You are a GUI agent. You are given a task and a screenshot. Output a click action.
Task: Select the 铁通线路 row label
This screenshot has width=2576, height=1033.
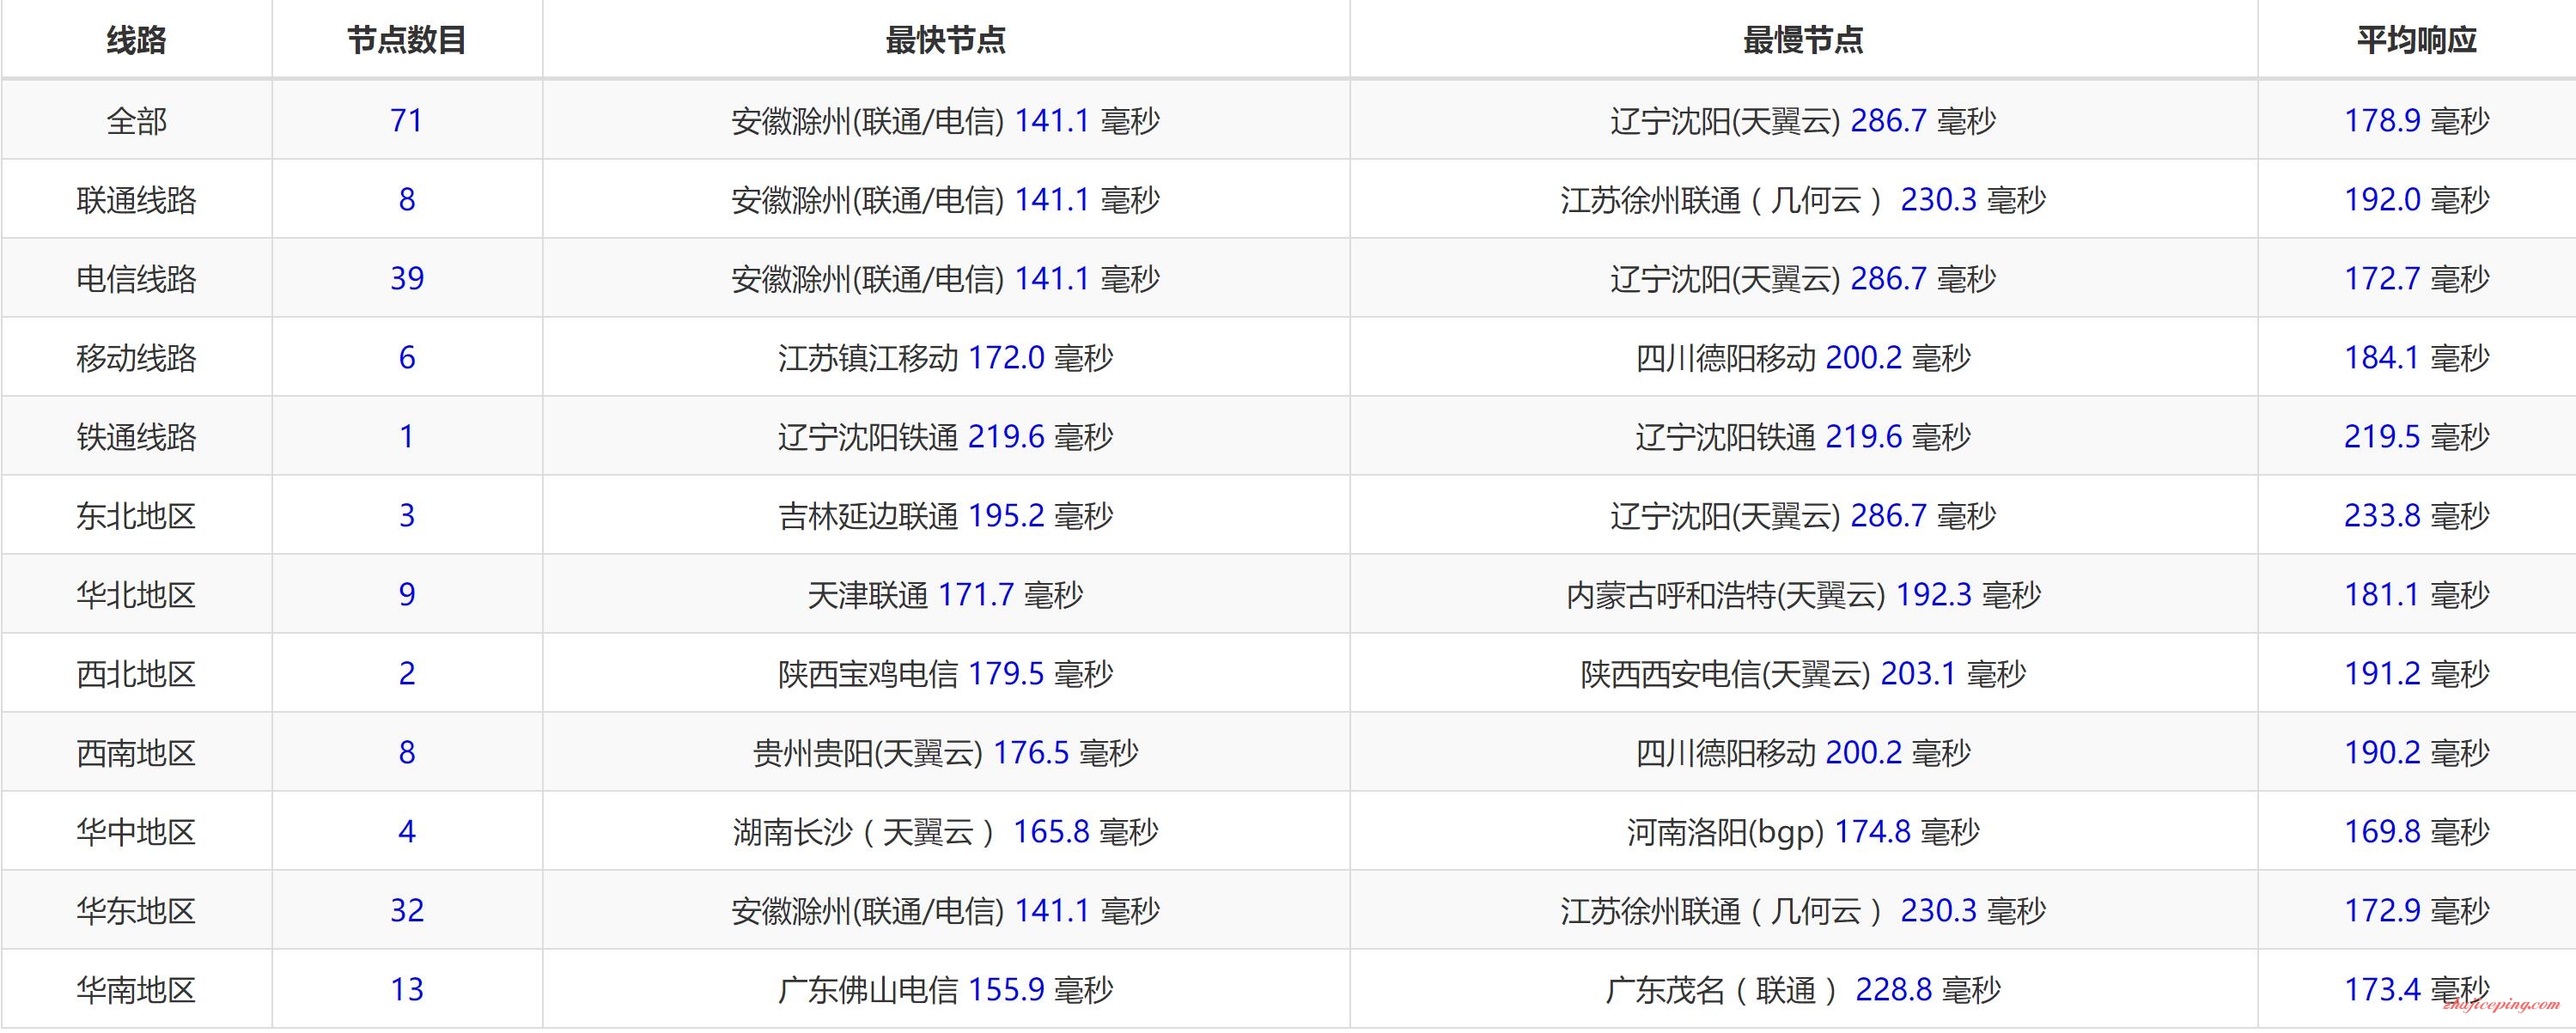tap(137, 437)
